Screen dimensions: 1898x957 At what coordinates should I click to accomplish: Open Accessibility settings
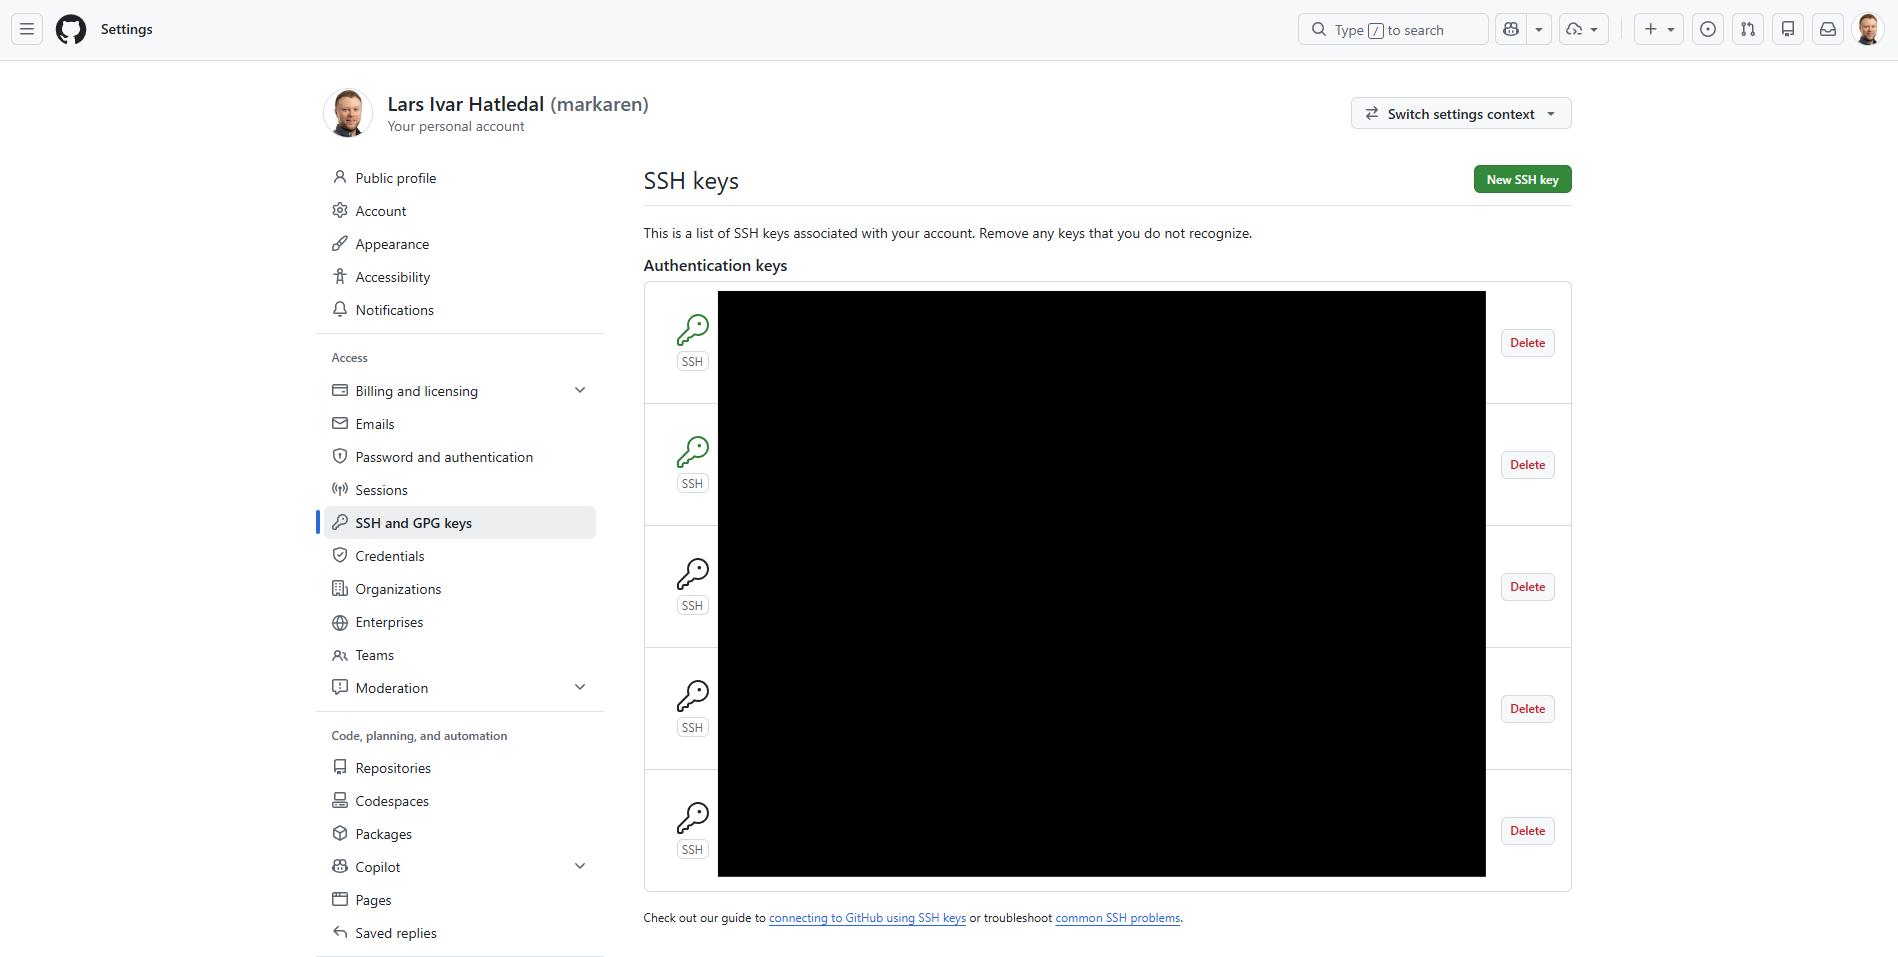click(x=460, y=277)
